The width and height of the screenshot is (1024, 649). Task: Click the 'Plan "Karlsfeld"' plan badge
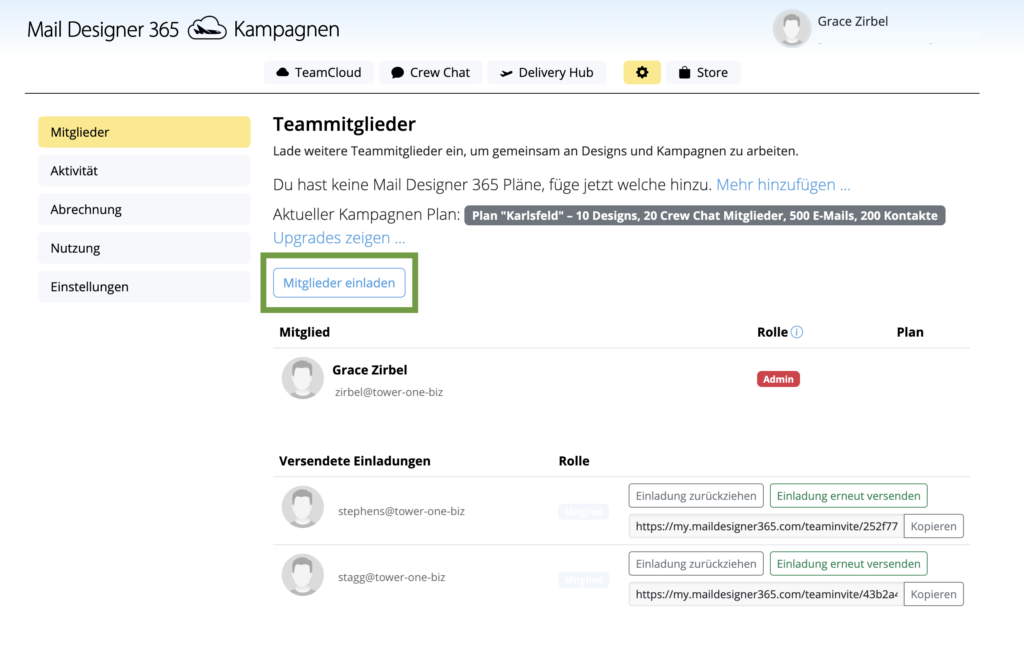click(x=705, y=215)
